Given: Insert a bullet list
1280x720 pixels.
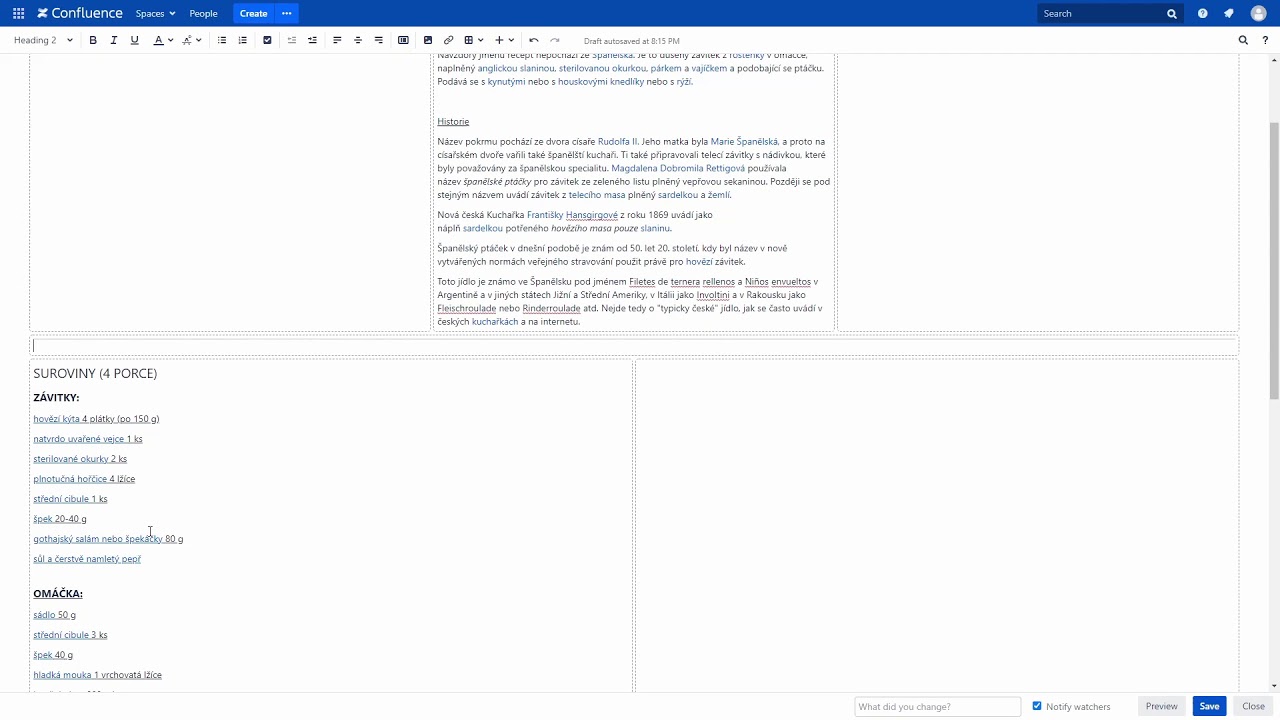Looking at the screenshot, I should click(222, 40).
